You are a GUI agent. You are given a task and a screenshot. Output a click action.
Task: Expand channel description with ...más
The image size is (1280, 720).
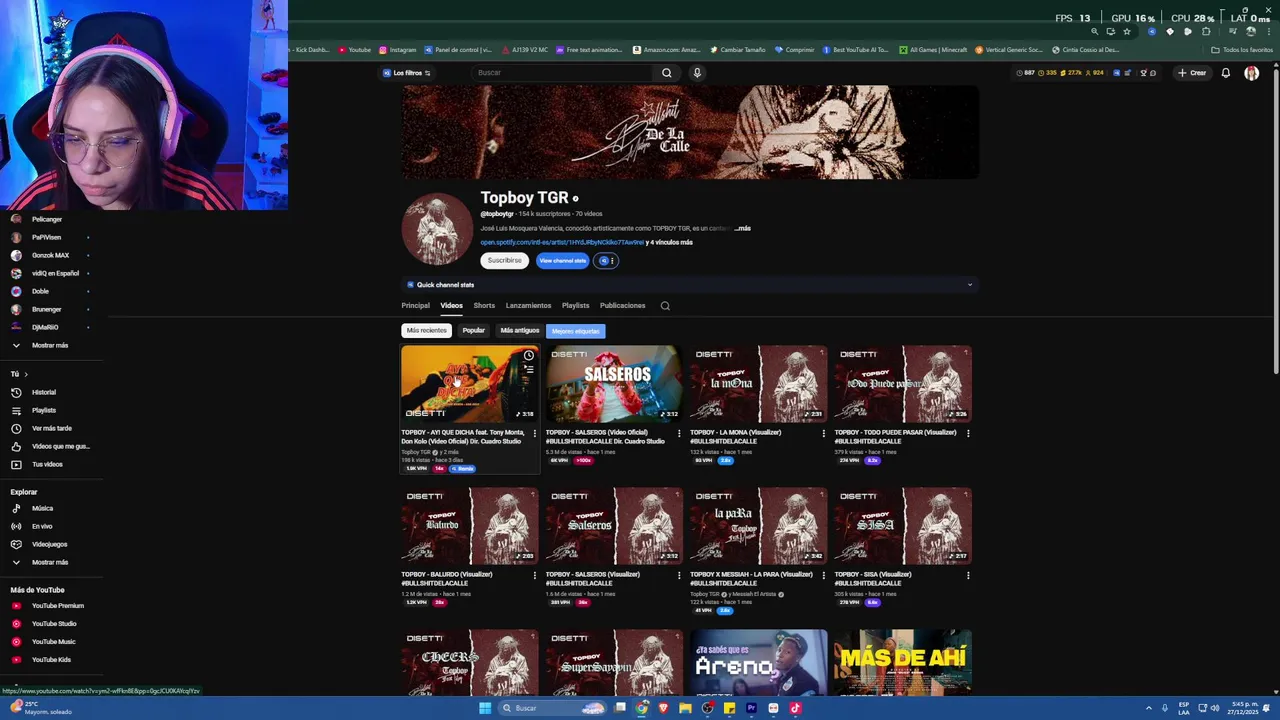pyautogui.click(x=742, y=229)
